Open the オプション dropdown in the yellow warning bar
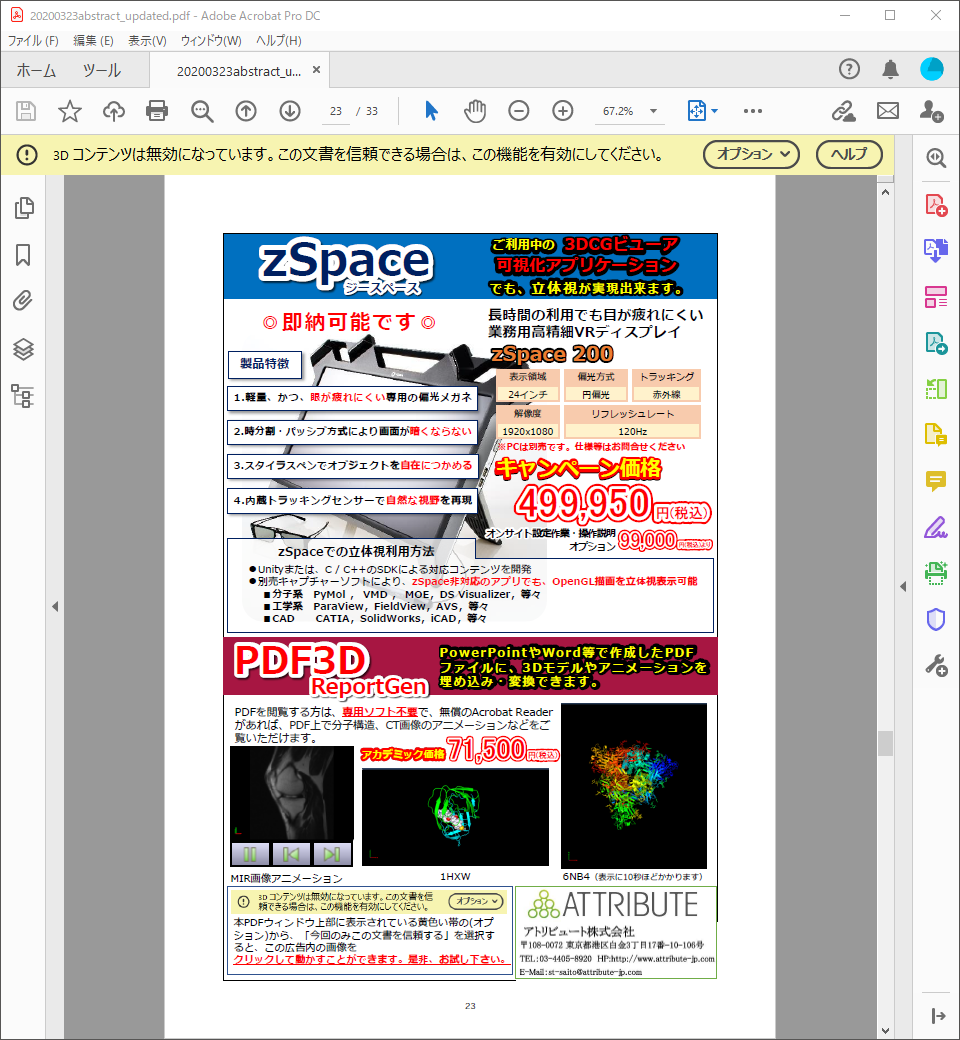Screen dimensions: 960x1040 pyautogui.click(x=752, y=155)
